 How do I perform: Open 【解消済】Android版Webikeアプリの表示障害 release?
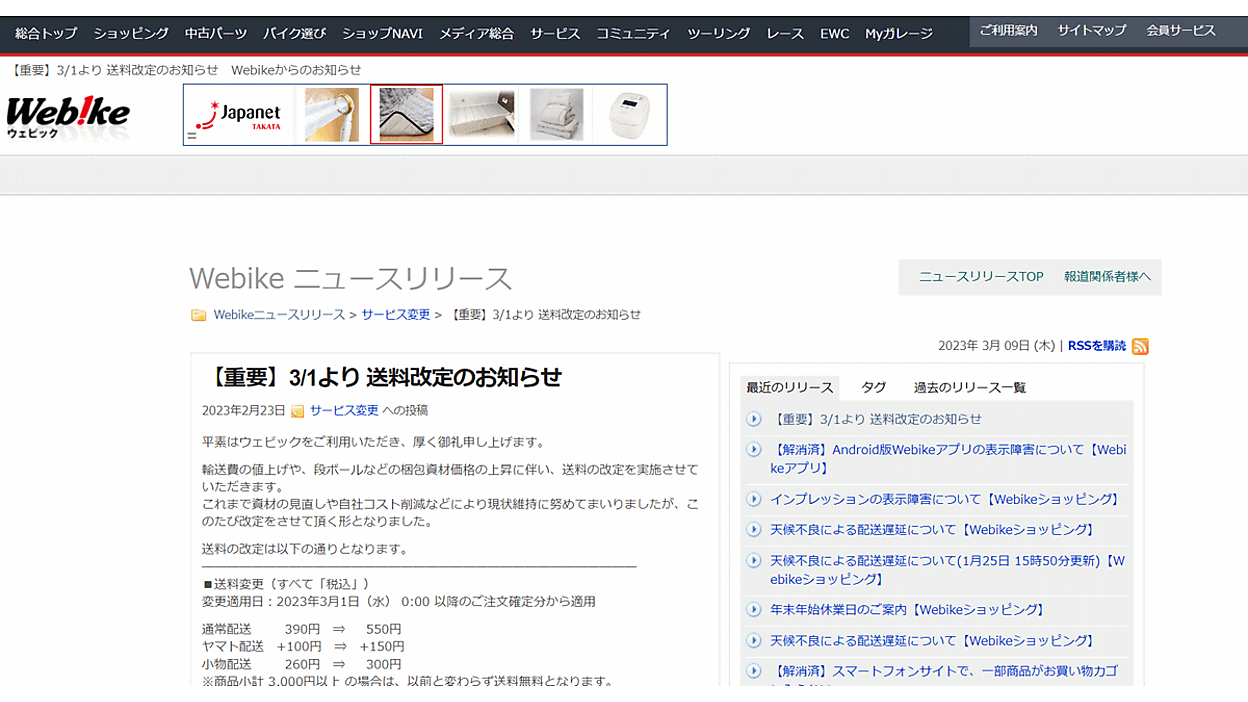[x=947, y=459]
